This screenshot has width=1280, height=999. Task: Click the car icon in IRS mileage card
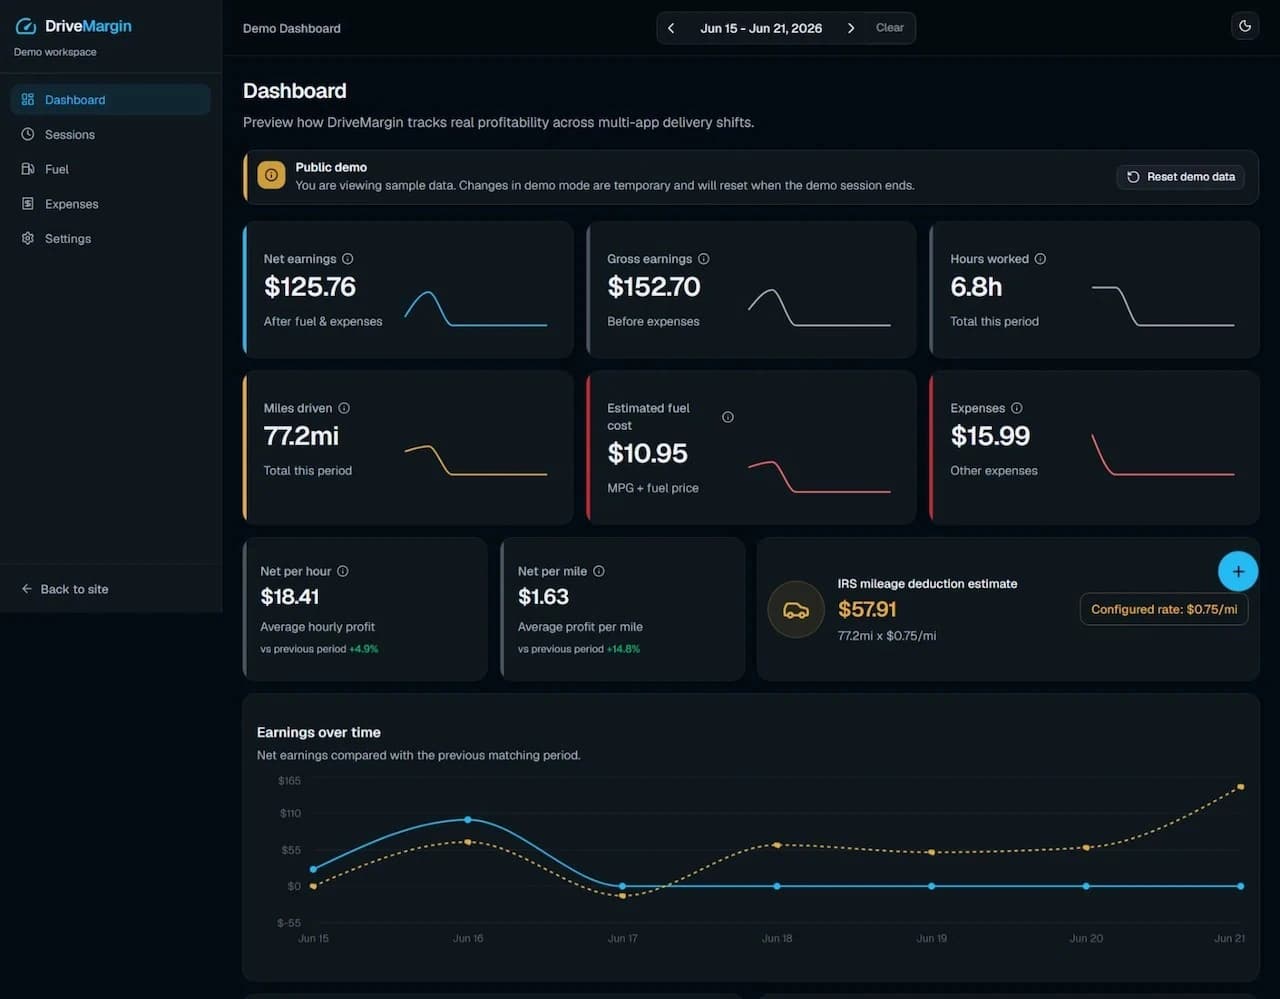coord(796,609)
